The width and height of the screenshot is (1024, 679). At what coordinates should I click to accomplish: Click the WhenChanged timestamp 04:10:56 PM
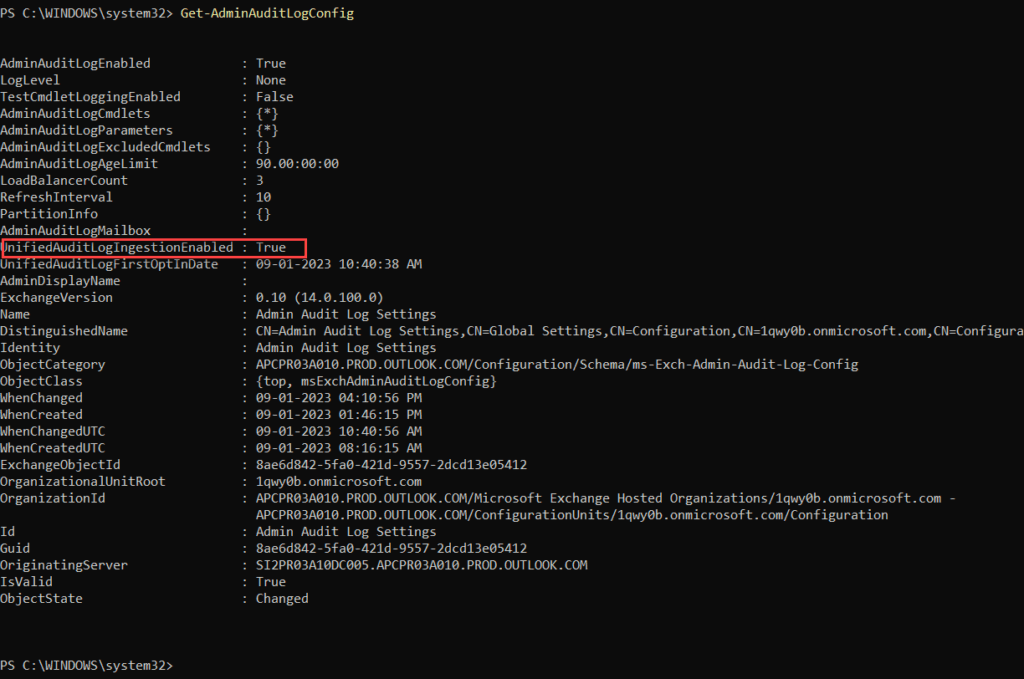coord(339,398)
